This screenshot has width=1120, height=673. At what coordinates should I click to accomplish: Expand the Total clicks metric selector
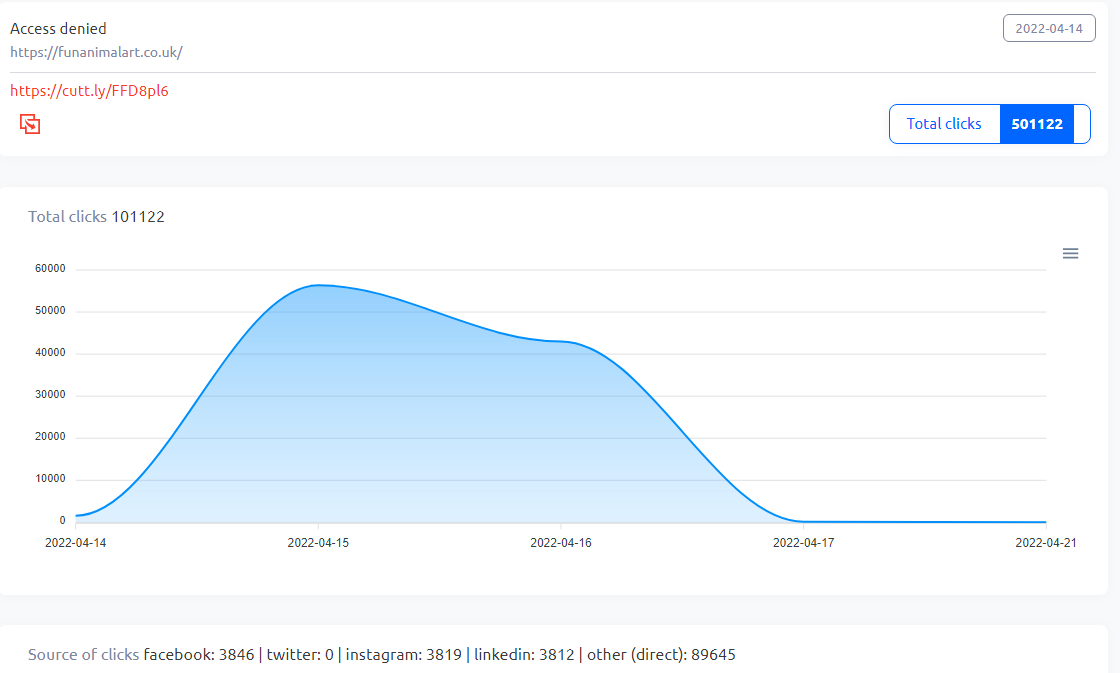click(943, 123)
